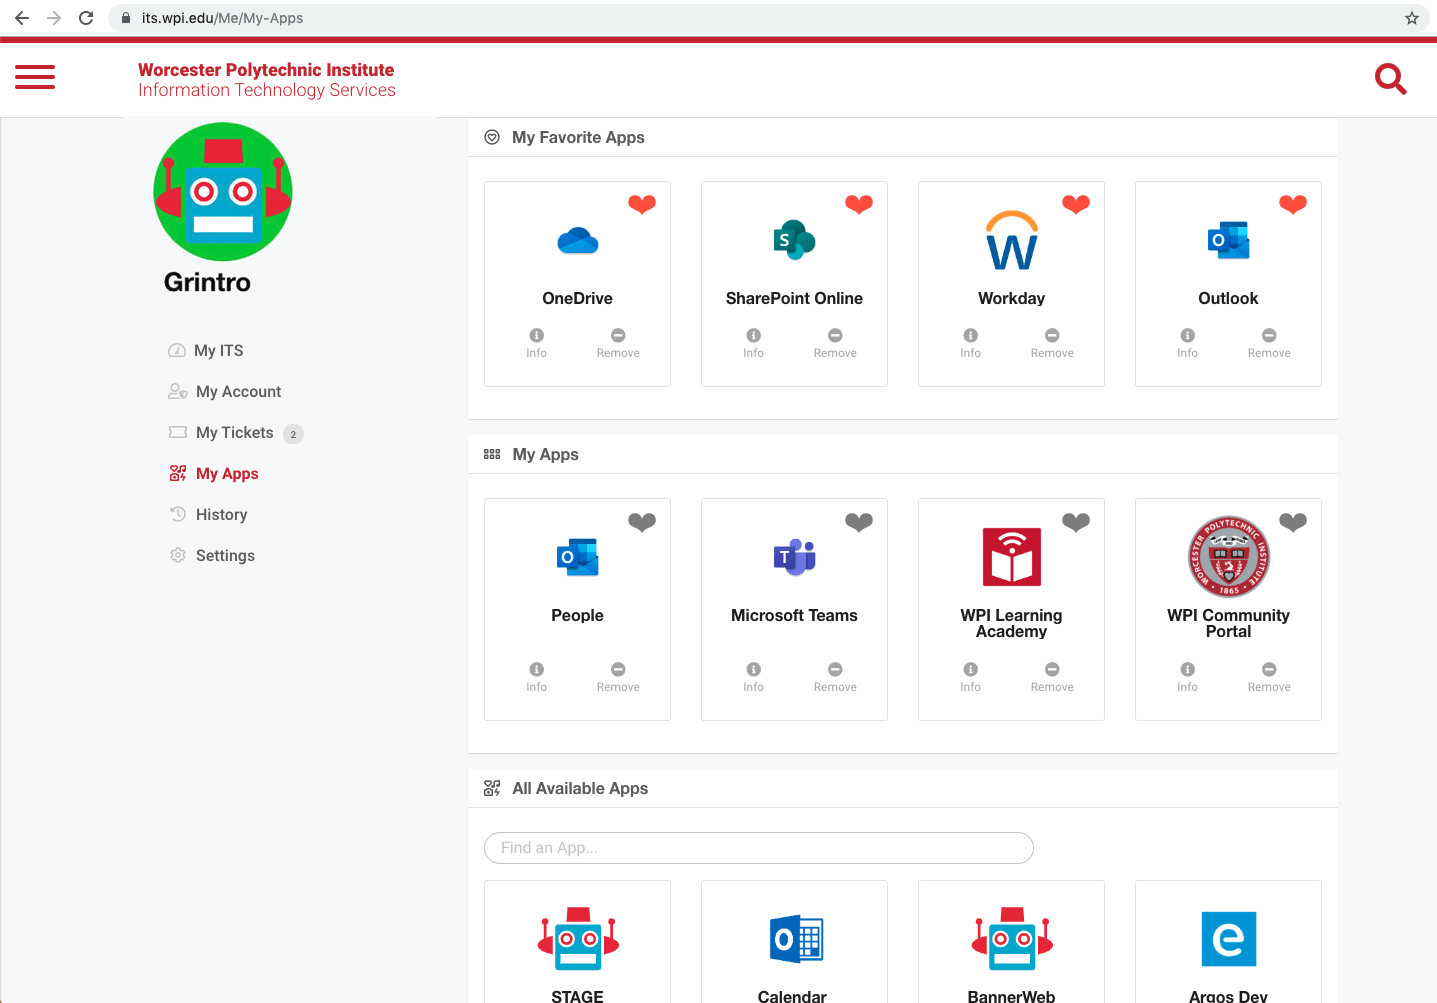Bookmark this page with star
Screen dimensions: 1437x1003
point(1412,18)
